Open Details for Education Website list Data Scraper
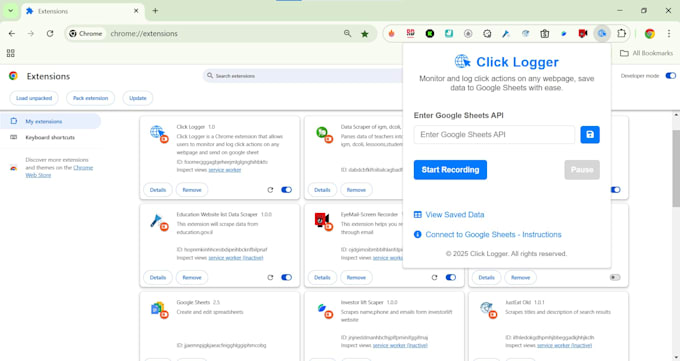 158,277
